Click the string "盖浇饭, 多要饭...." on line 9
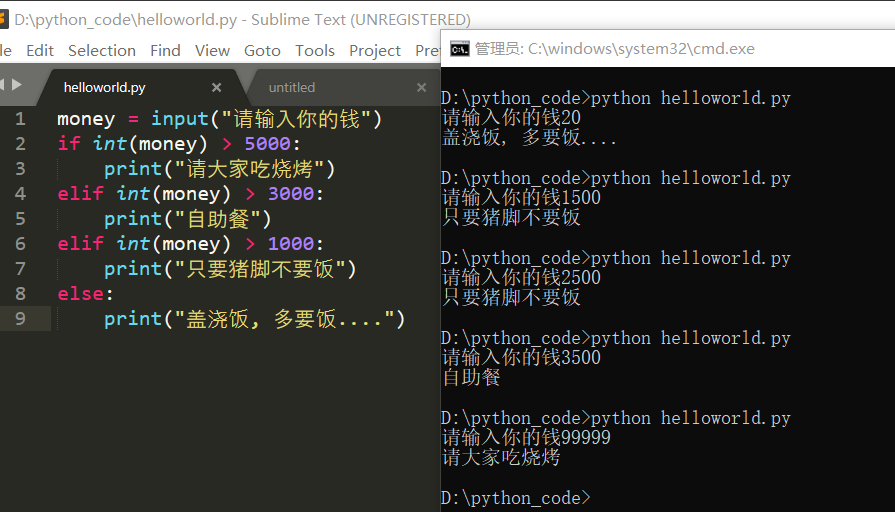 [x=285, y=319]
